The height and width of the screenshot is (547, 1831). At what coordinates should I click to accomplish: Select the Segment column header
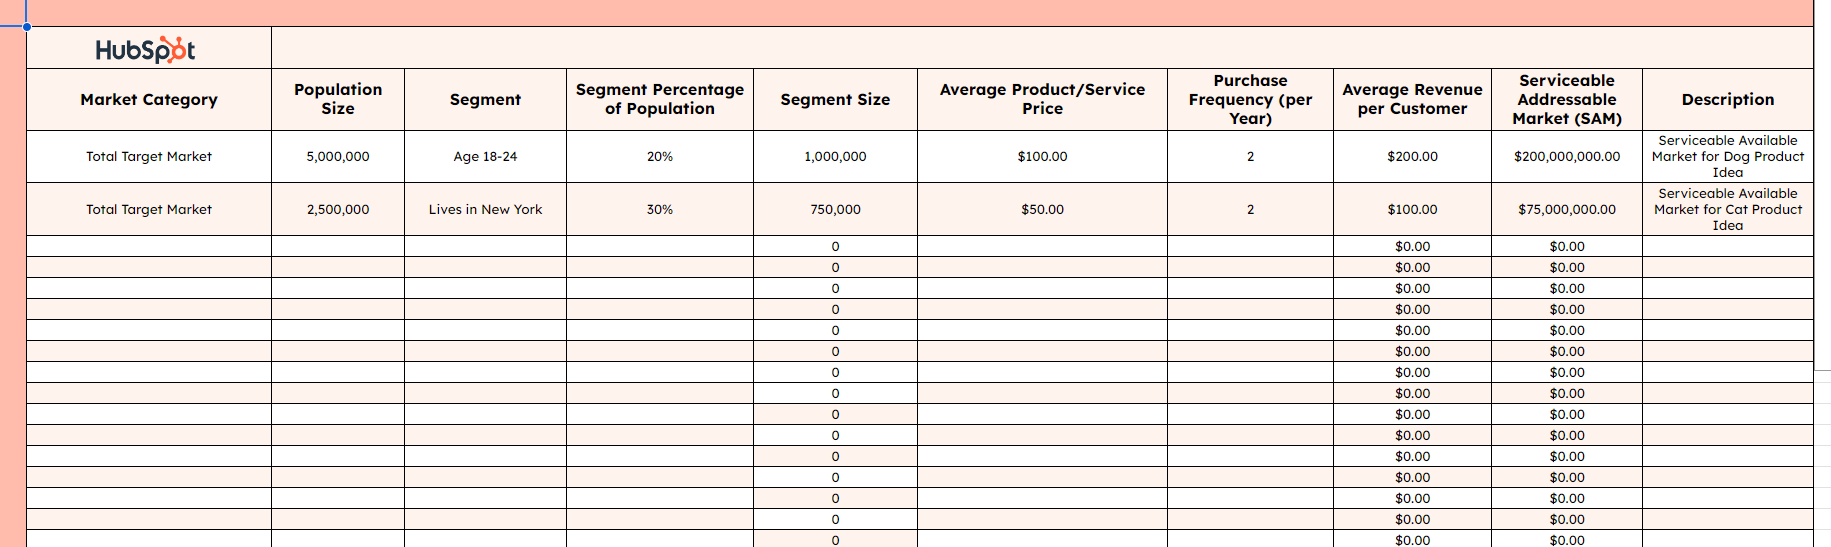[x=485, y=99]
